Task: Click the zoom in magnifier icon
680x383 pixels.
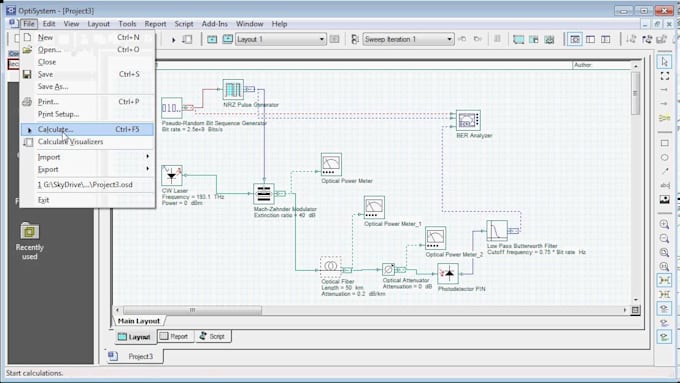Action: 664,224
